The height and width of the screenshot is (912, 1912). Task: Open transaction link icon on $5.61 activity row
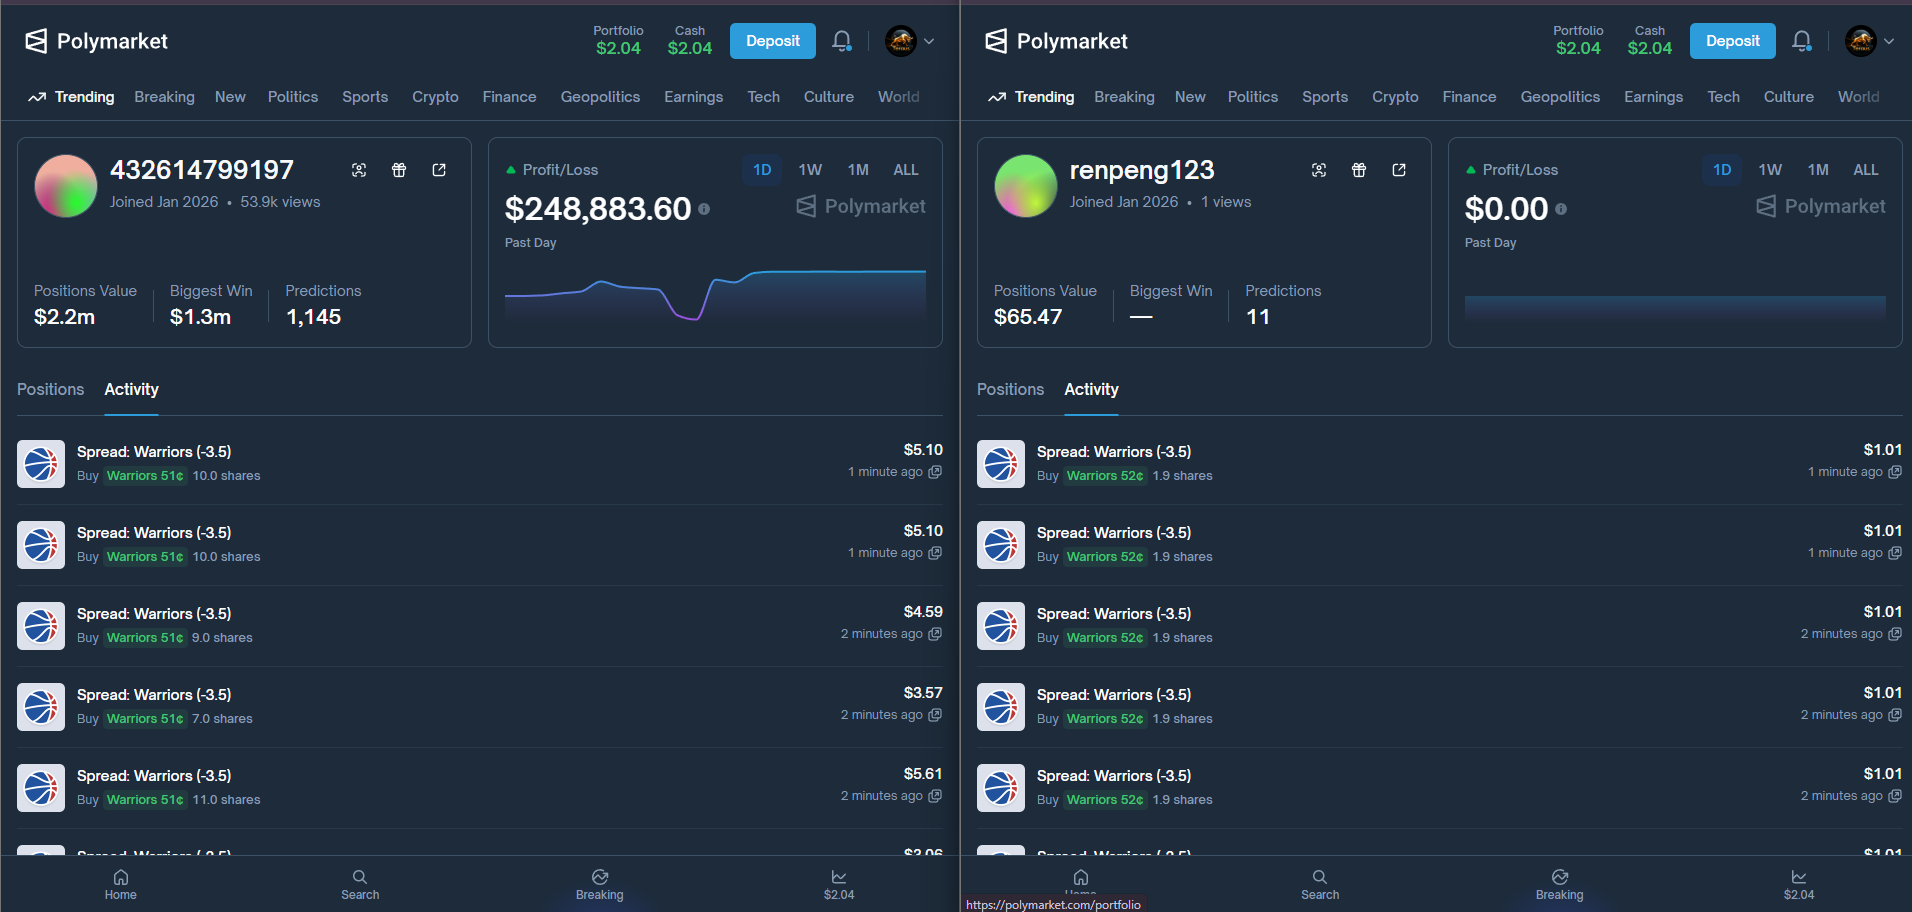click(935, 796)
